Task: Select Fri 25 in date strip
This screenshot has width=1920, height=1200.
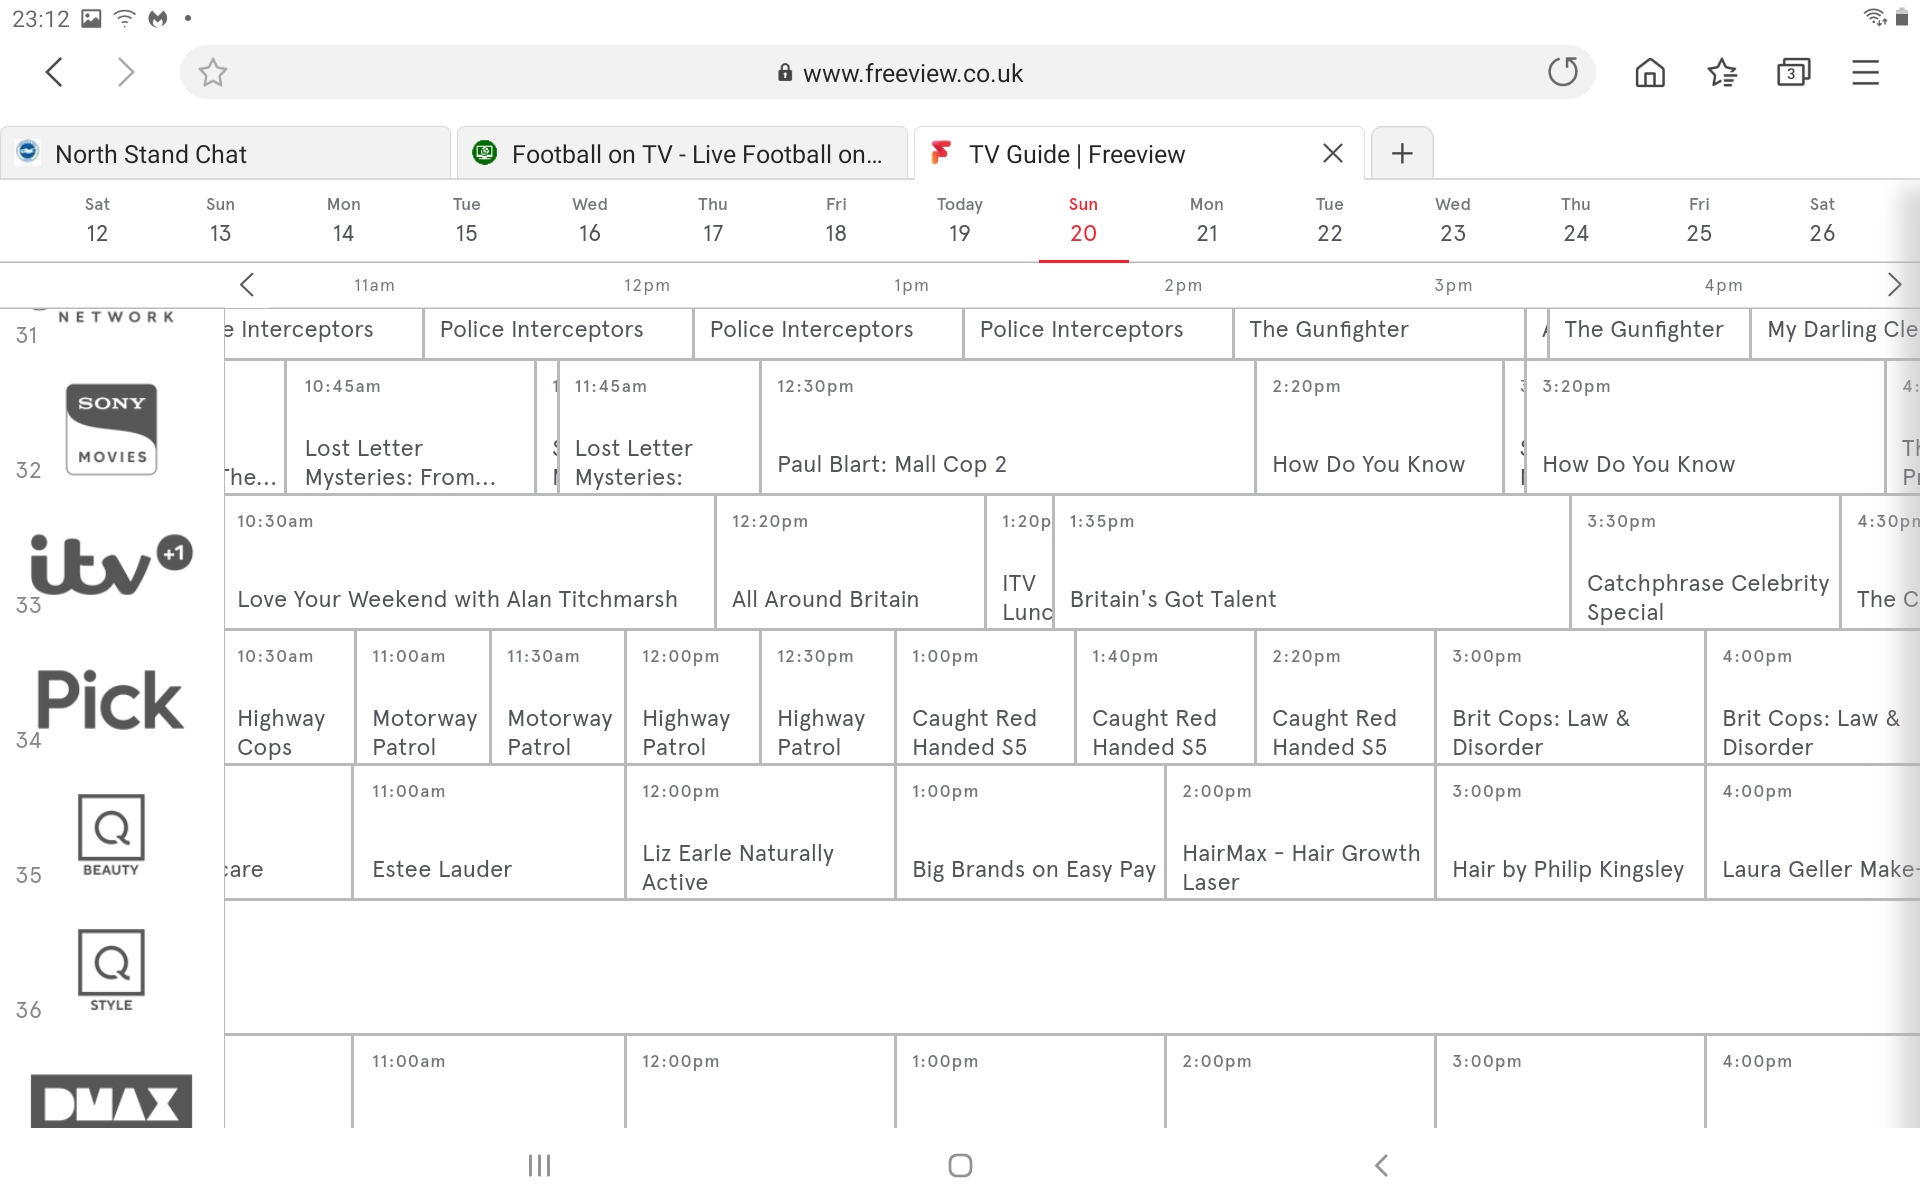Action: (1699, 220)
